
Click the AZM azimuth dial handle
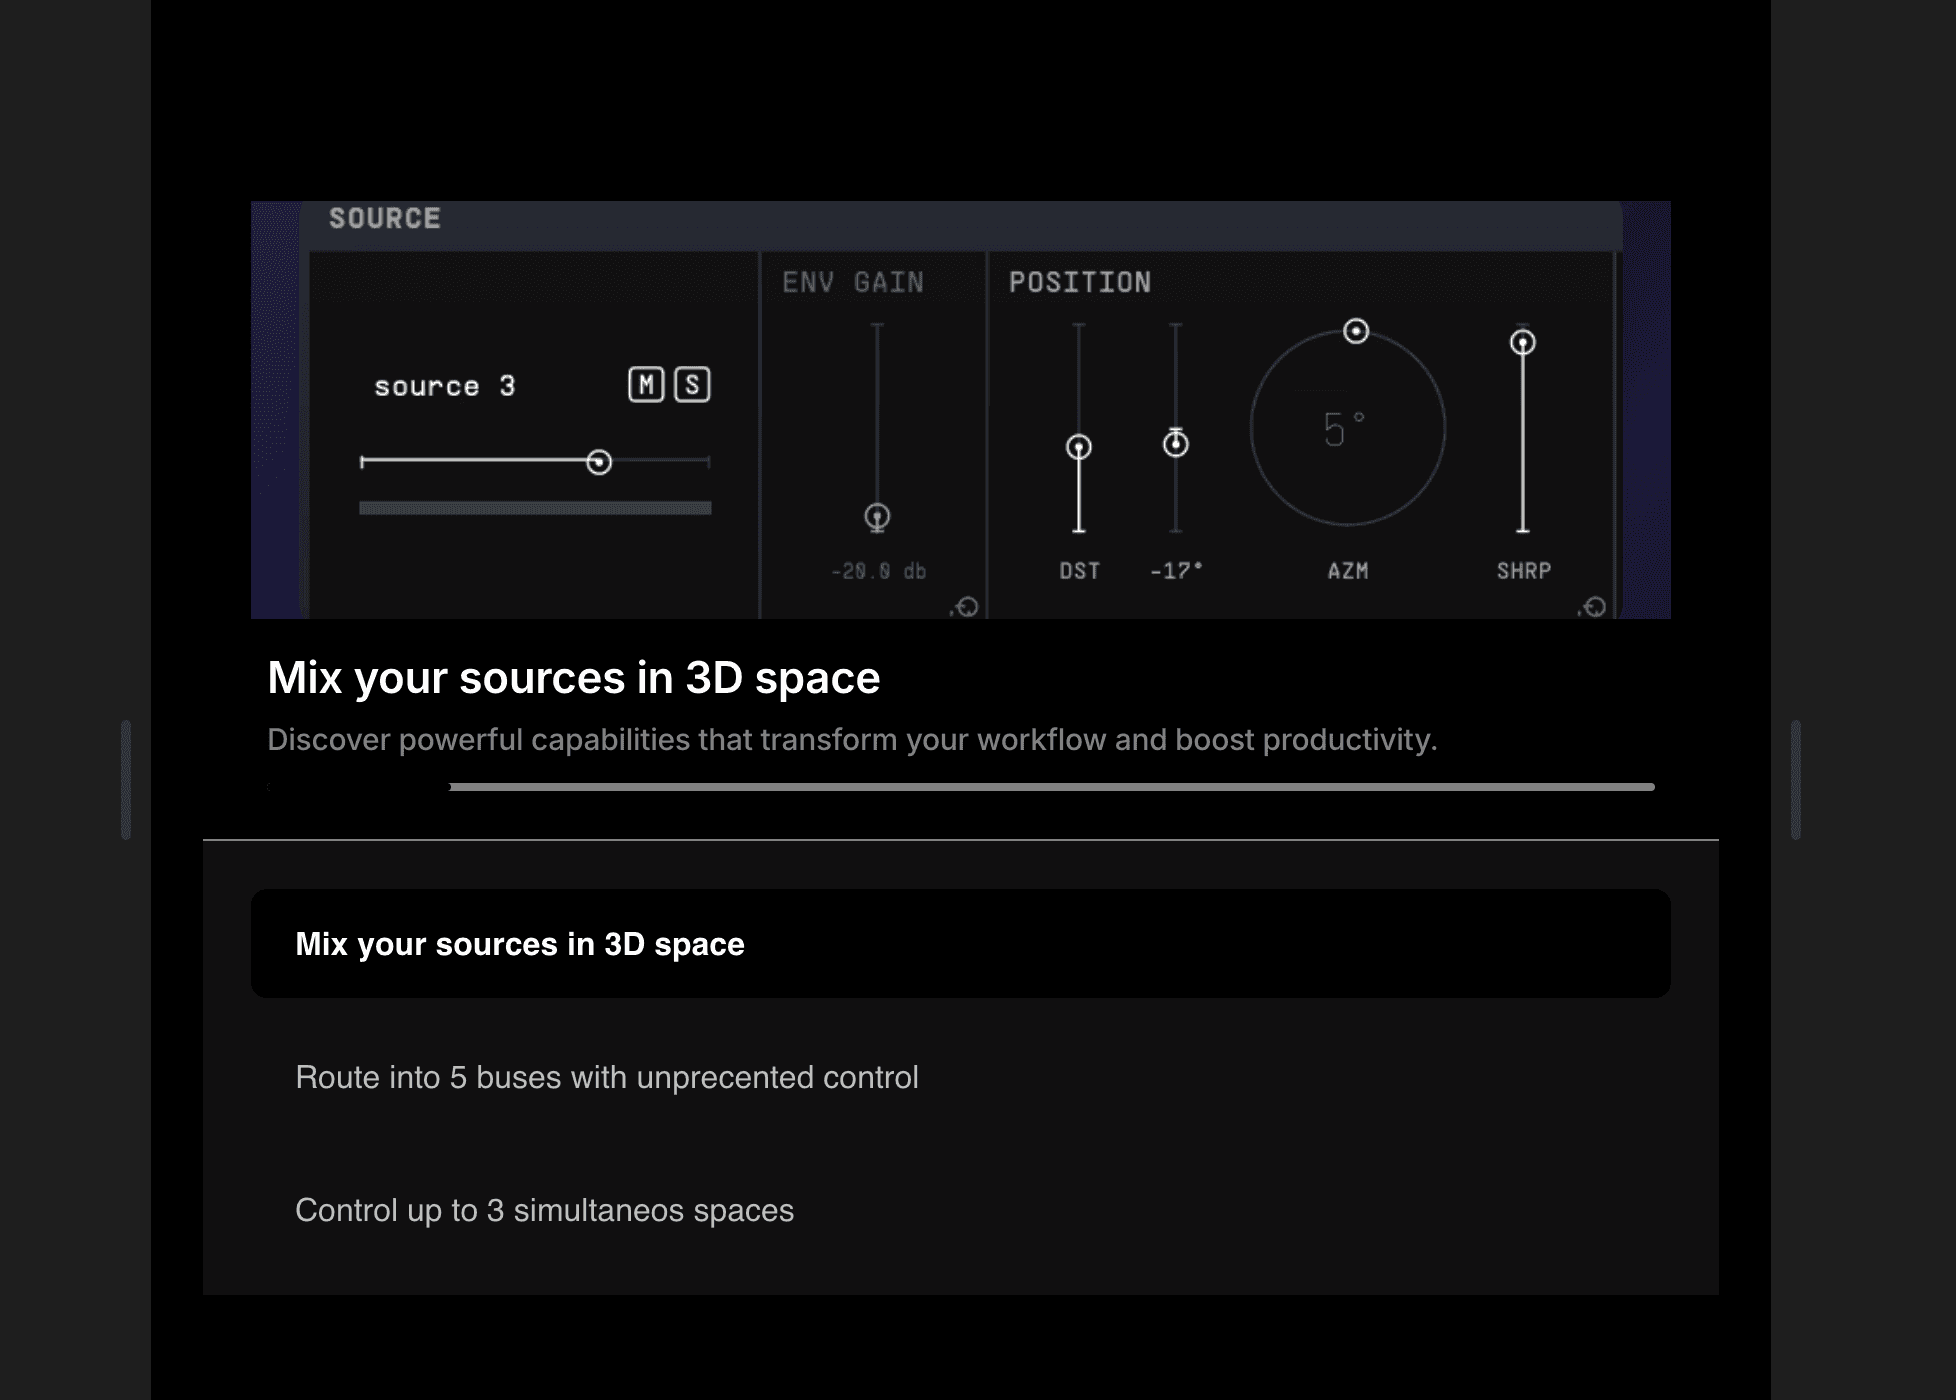point(1356,331)
